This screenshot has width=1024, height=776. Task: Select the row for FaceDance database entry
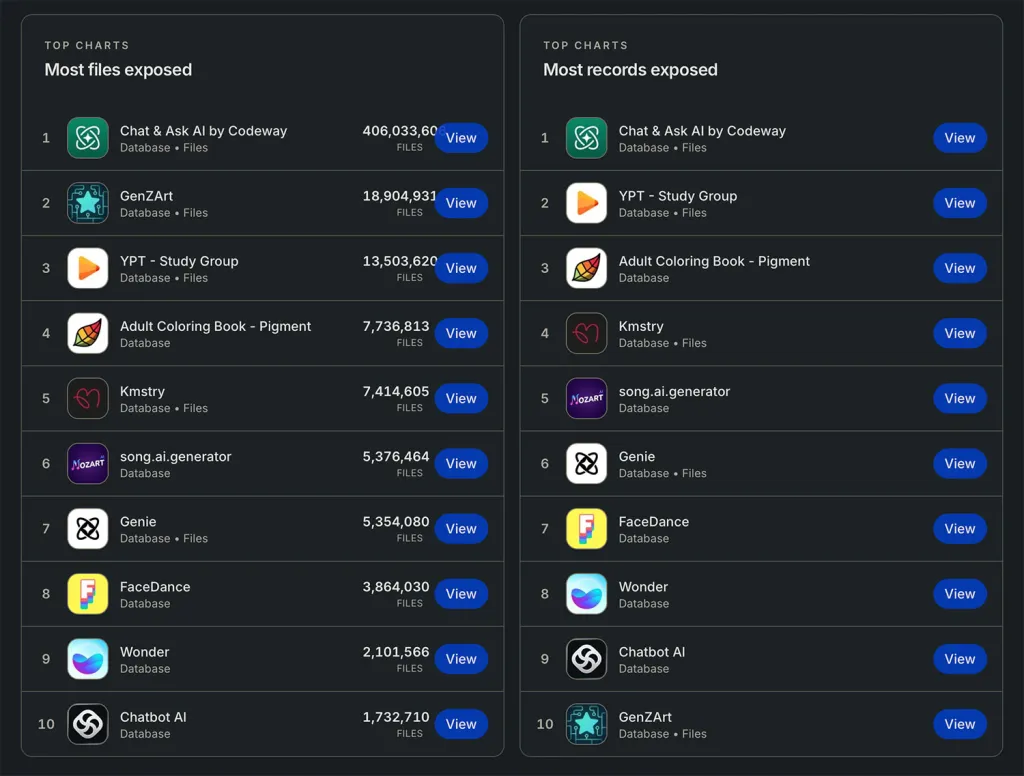coord(260,593)
